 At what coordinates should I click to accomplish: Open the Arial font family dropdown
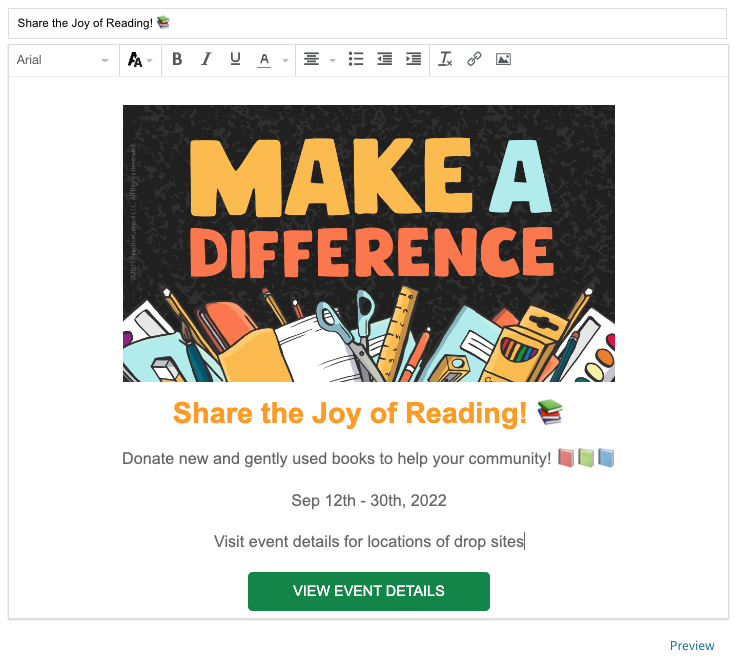(x=63, y=60)
